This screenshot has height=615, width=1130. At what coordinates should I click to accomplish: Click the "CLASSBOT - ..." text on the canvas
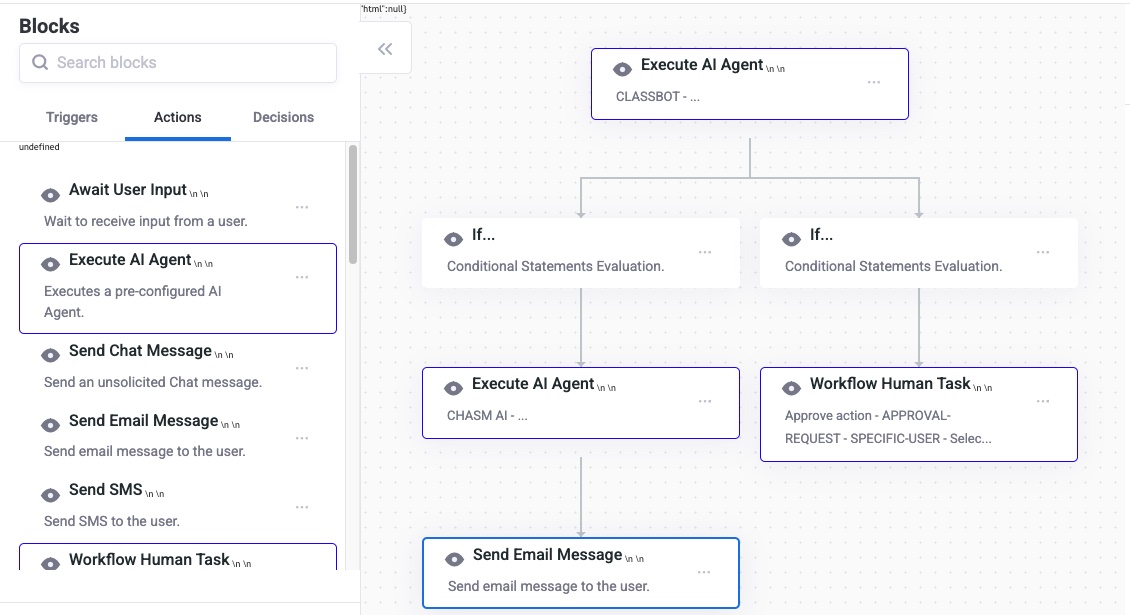click(657, 97)
